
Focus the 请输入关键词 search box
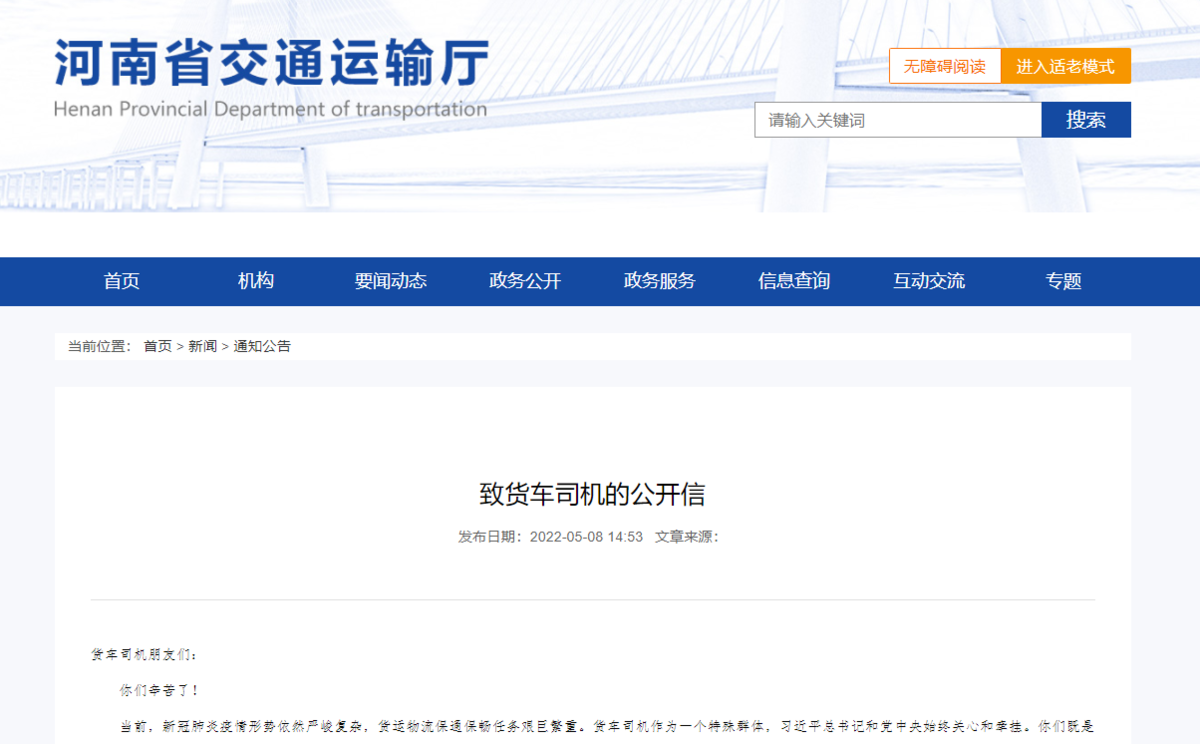point(897,120)
